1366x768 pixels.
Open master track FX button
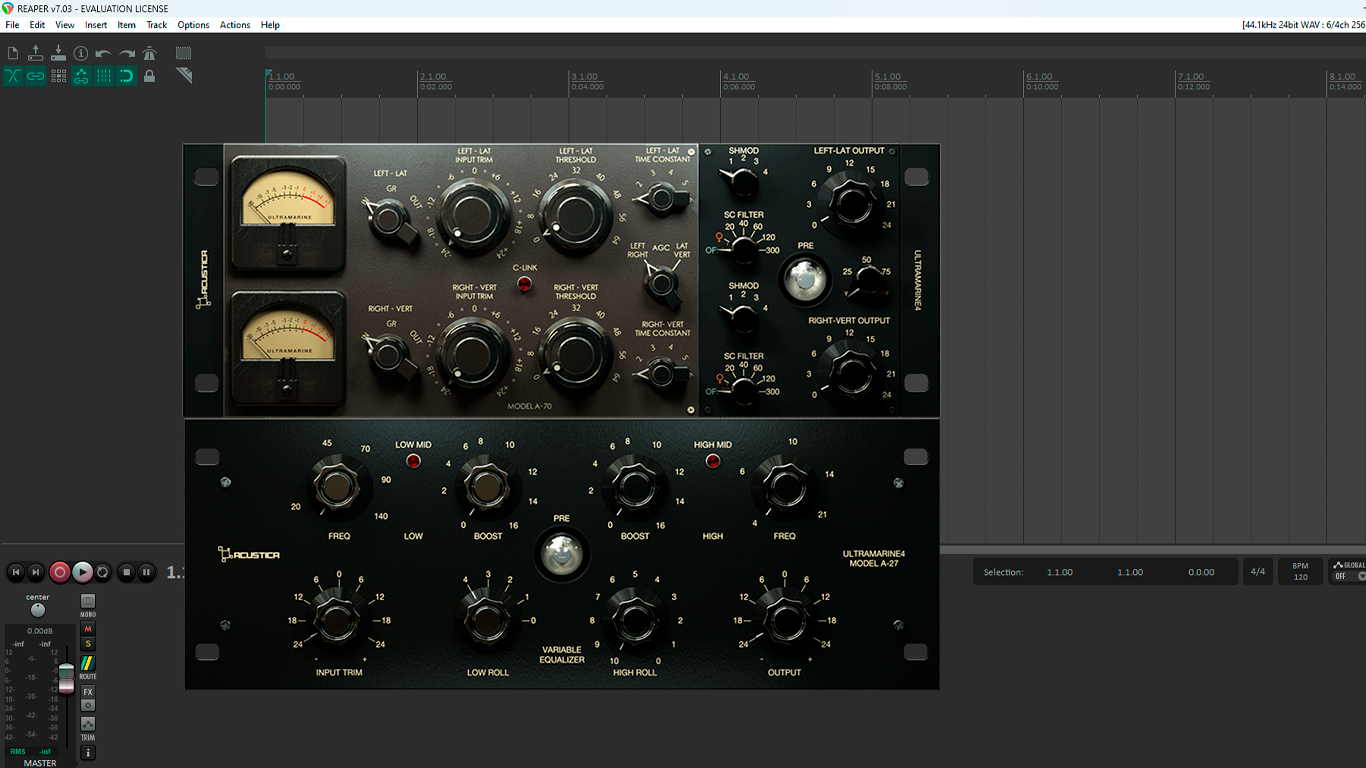pyautogui.click(x=88, y=692)
